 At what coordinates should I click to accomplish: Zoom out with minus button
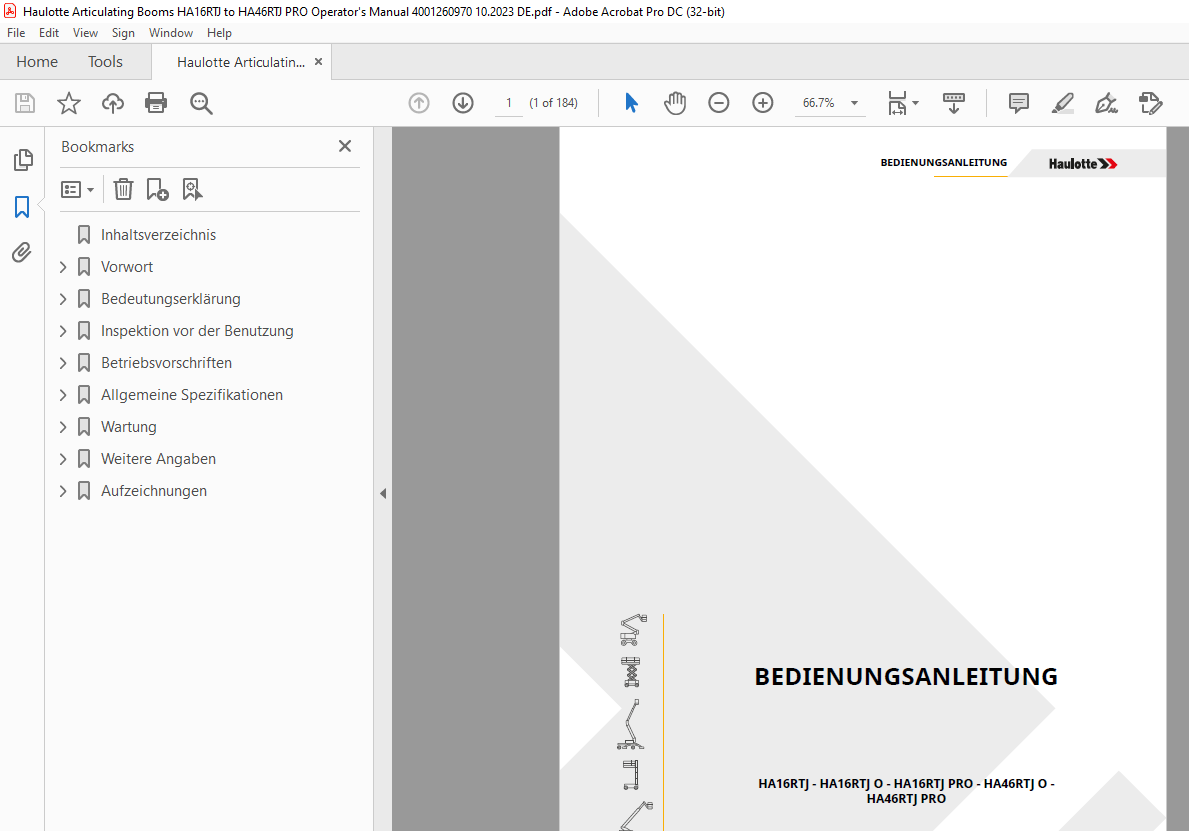coord(718,103)
